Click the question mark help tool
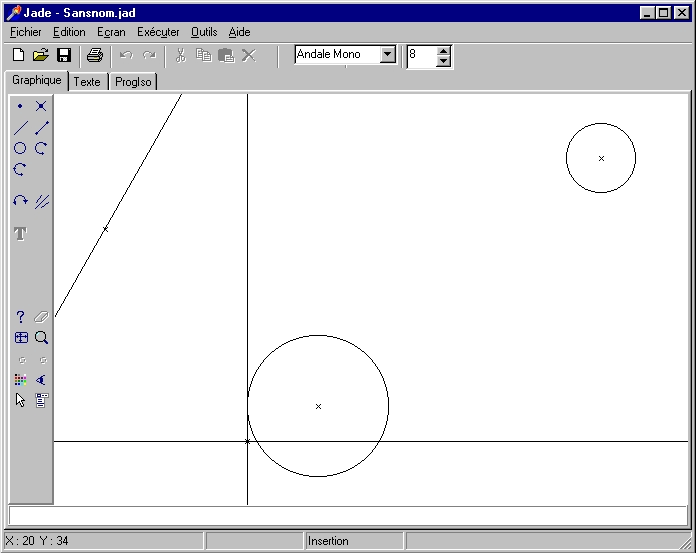Image resolution: width=696 pixels, height=553 pixels. click(x=20, y=317)
